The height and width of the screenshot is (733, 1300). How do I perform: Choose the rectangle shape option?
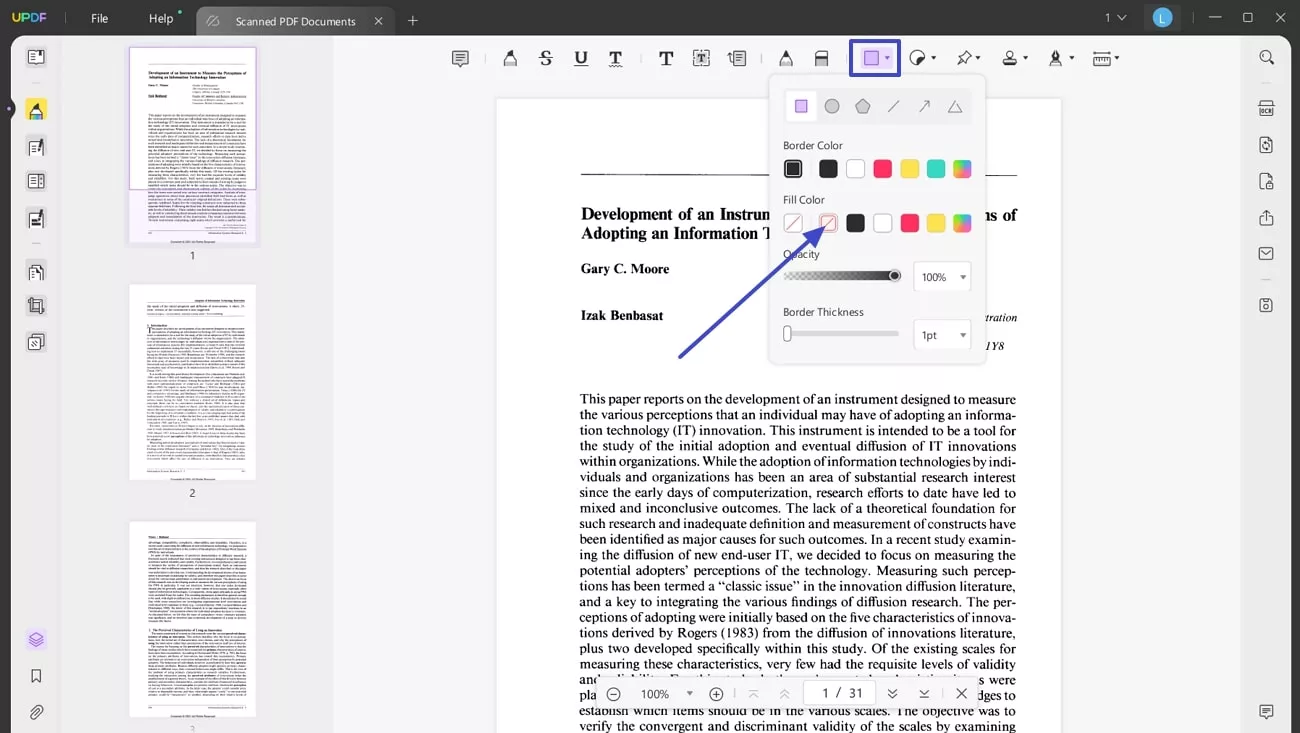coord(801,106)
